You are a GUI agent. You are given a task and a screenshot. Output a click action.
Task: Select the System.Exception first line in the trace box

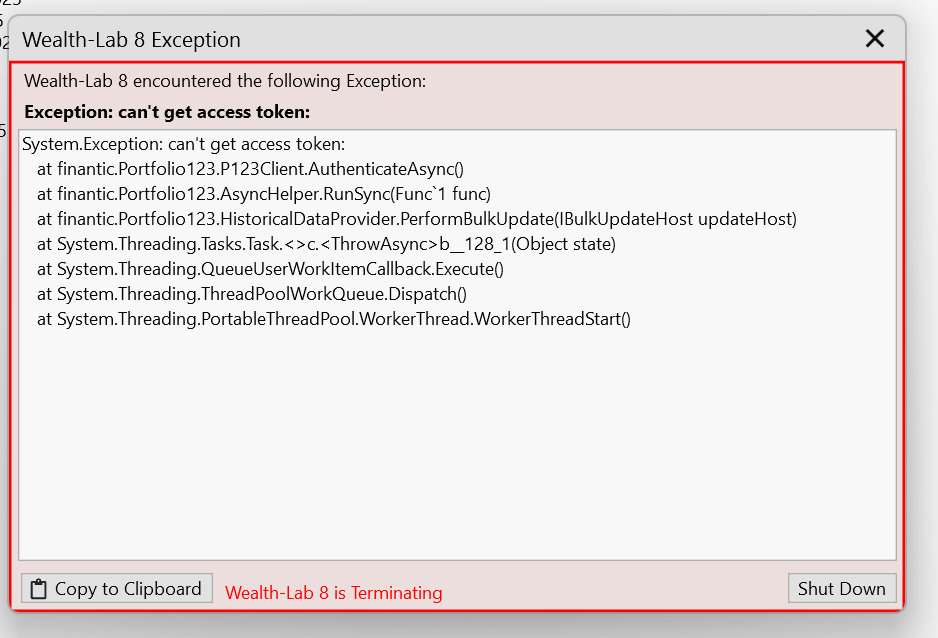click(x=184, y=144)
